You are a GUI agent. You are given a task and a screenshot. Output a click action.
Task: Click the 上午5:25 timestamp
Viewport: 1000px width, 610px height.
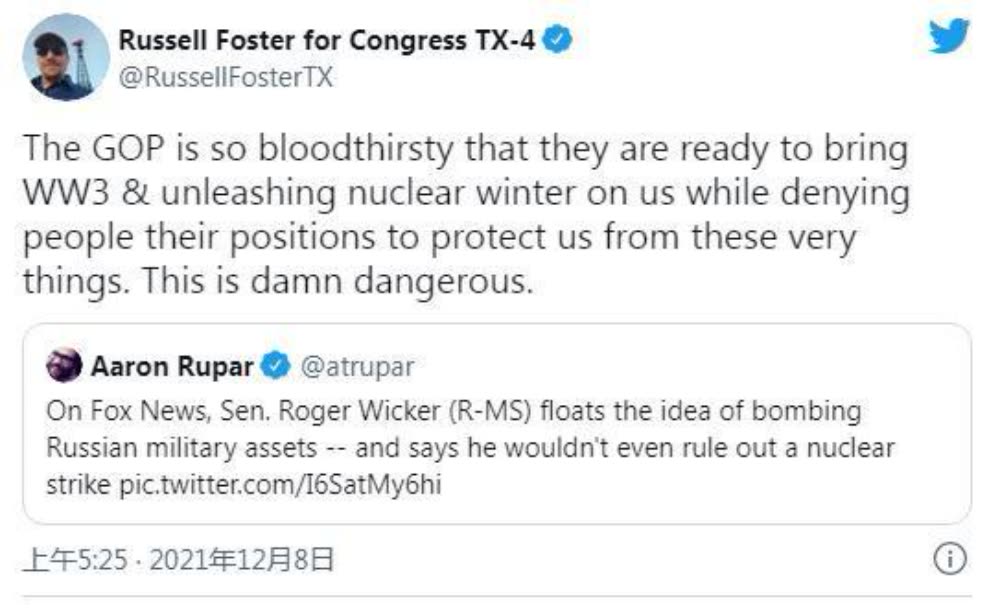(x=75, y=560)
